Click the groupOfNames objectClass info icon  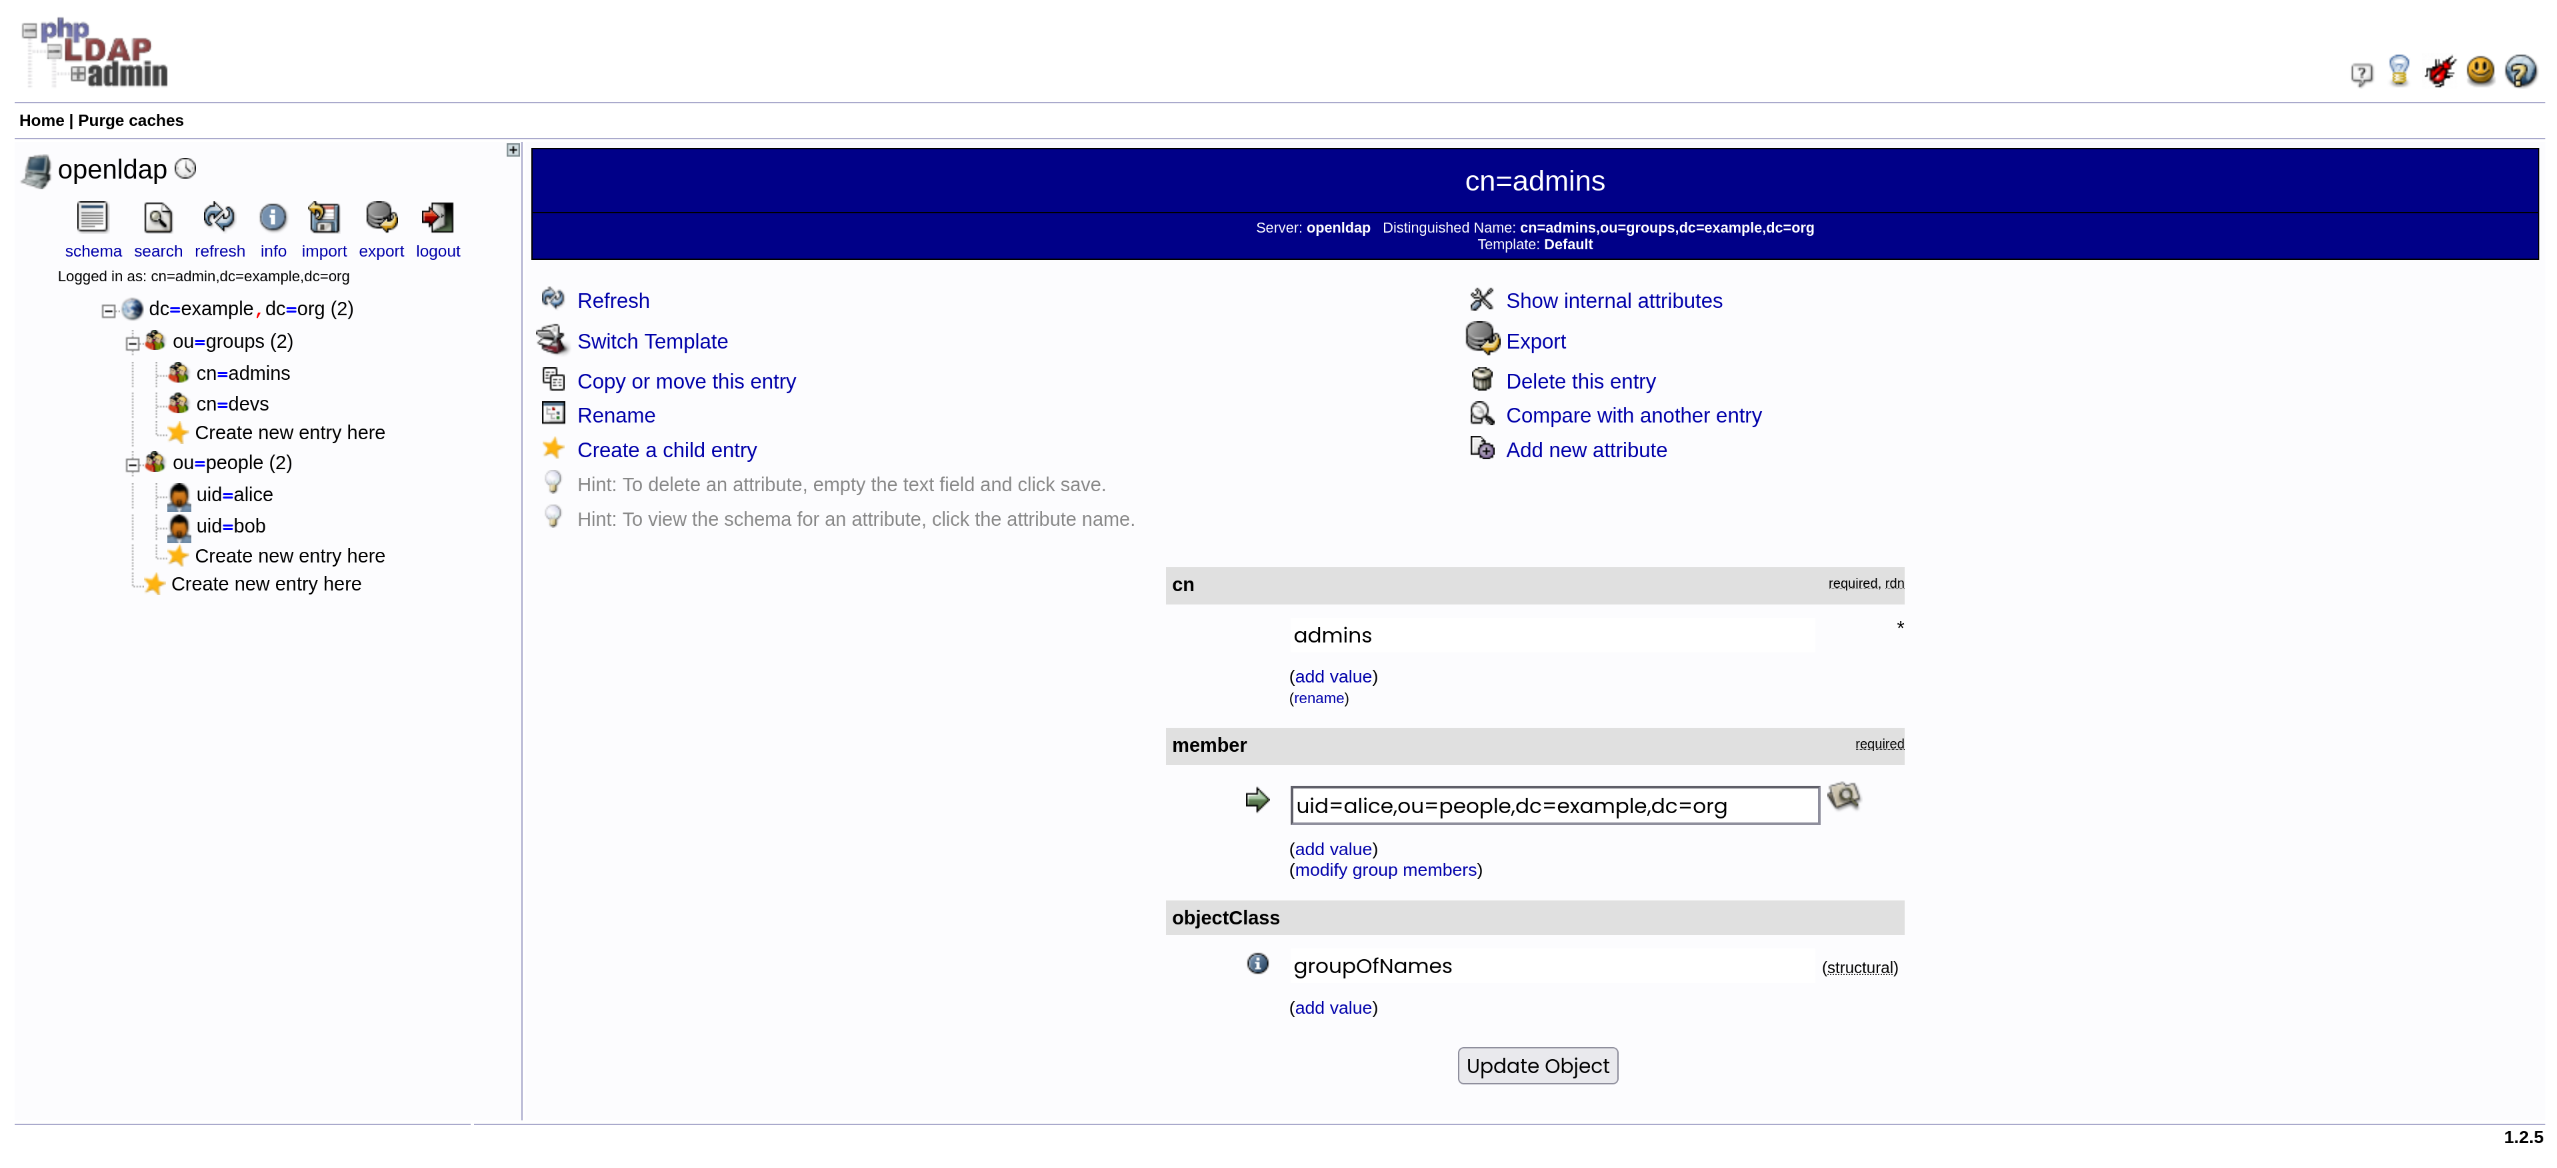[x=1257, y=964]
